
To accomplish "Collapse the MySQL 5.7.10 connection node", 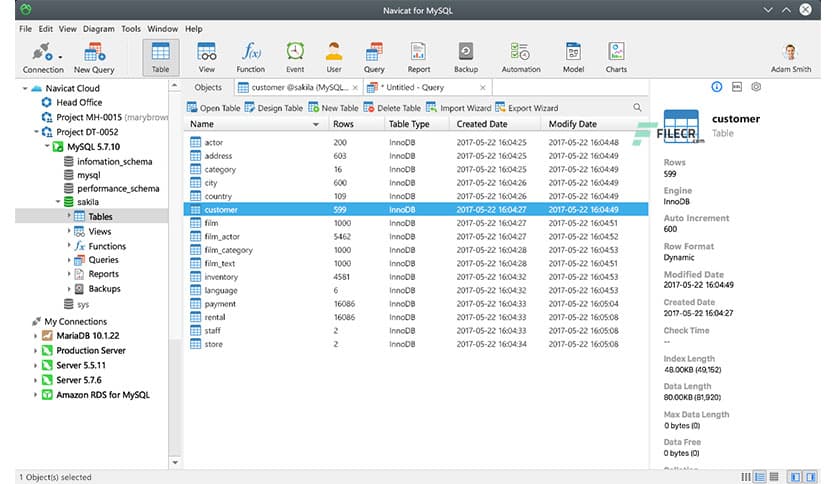I will [x=47, y=146].
